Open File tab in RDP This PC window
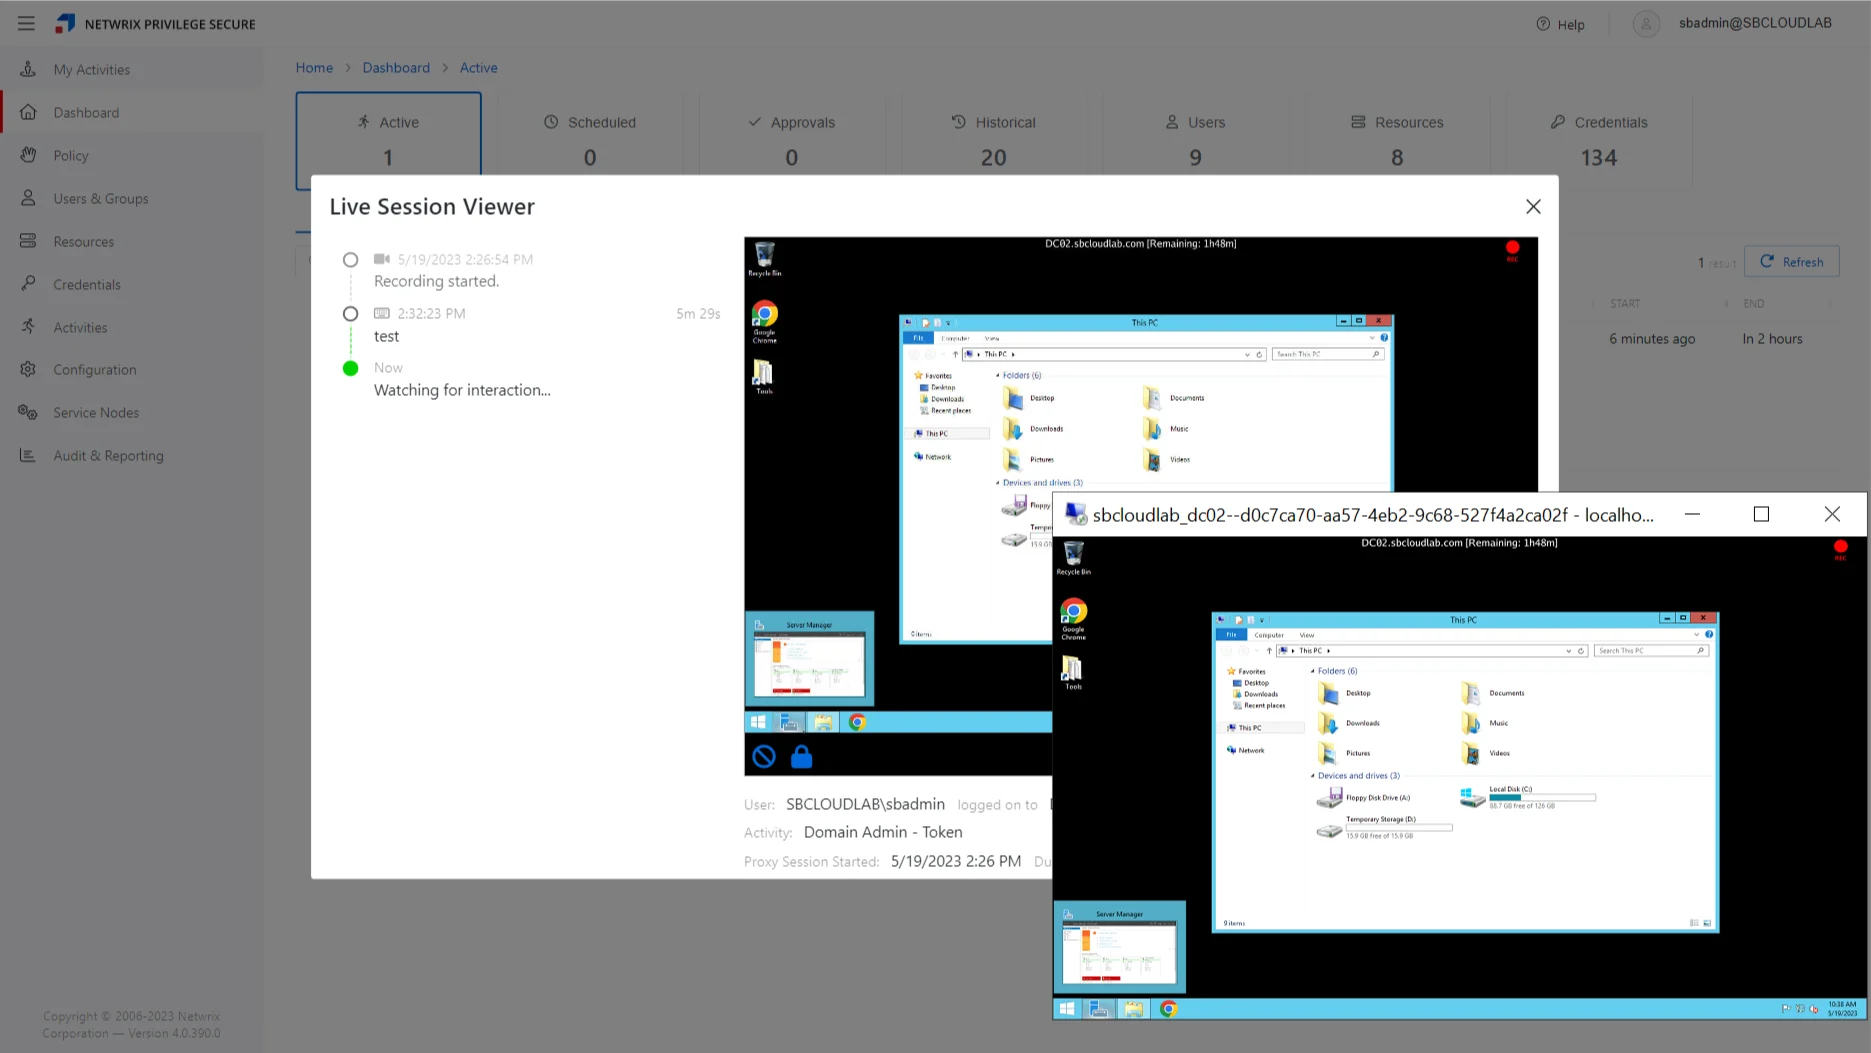The image size is (1871, 1053). coord(1232,634)
